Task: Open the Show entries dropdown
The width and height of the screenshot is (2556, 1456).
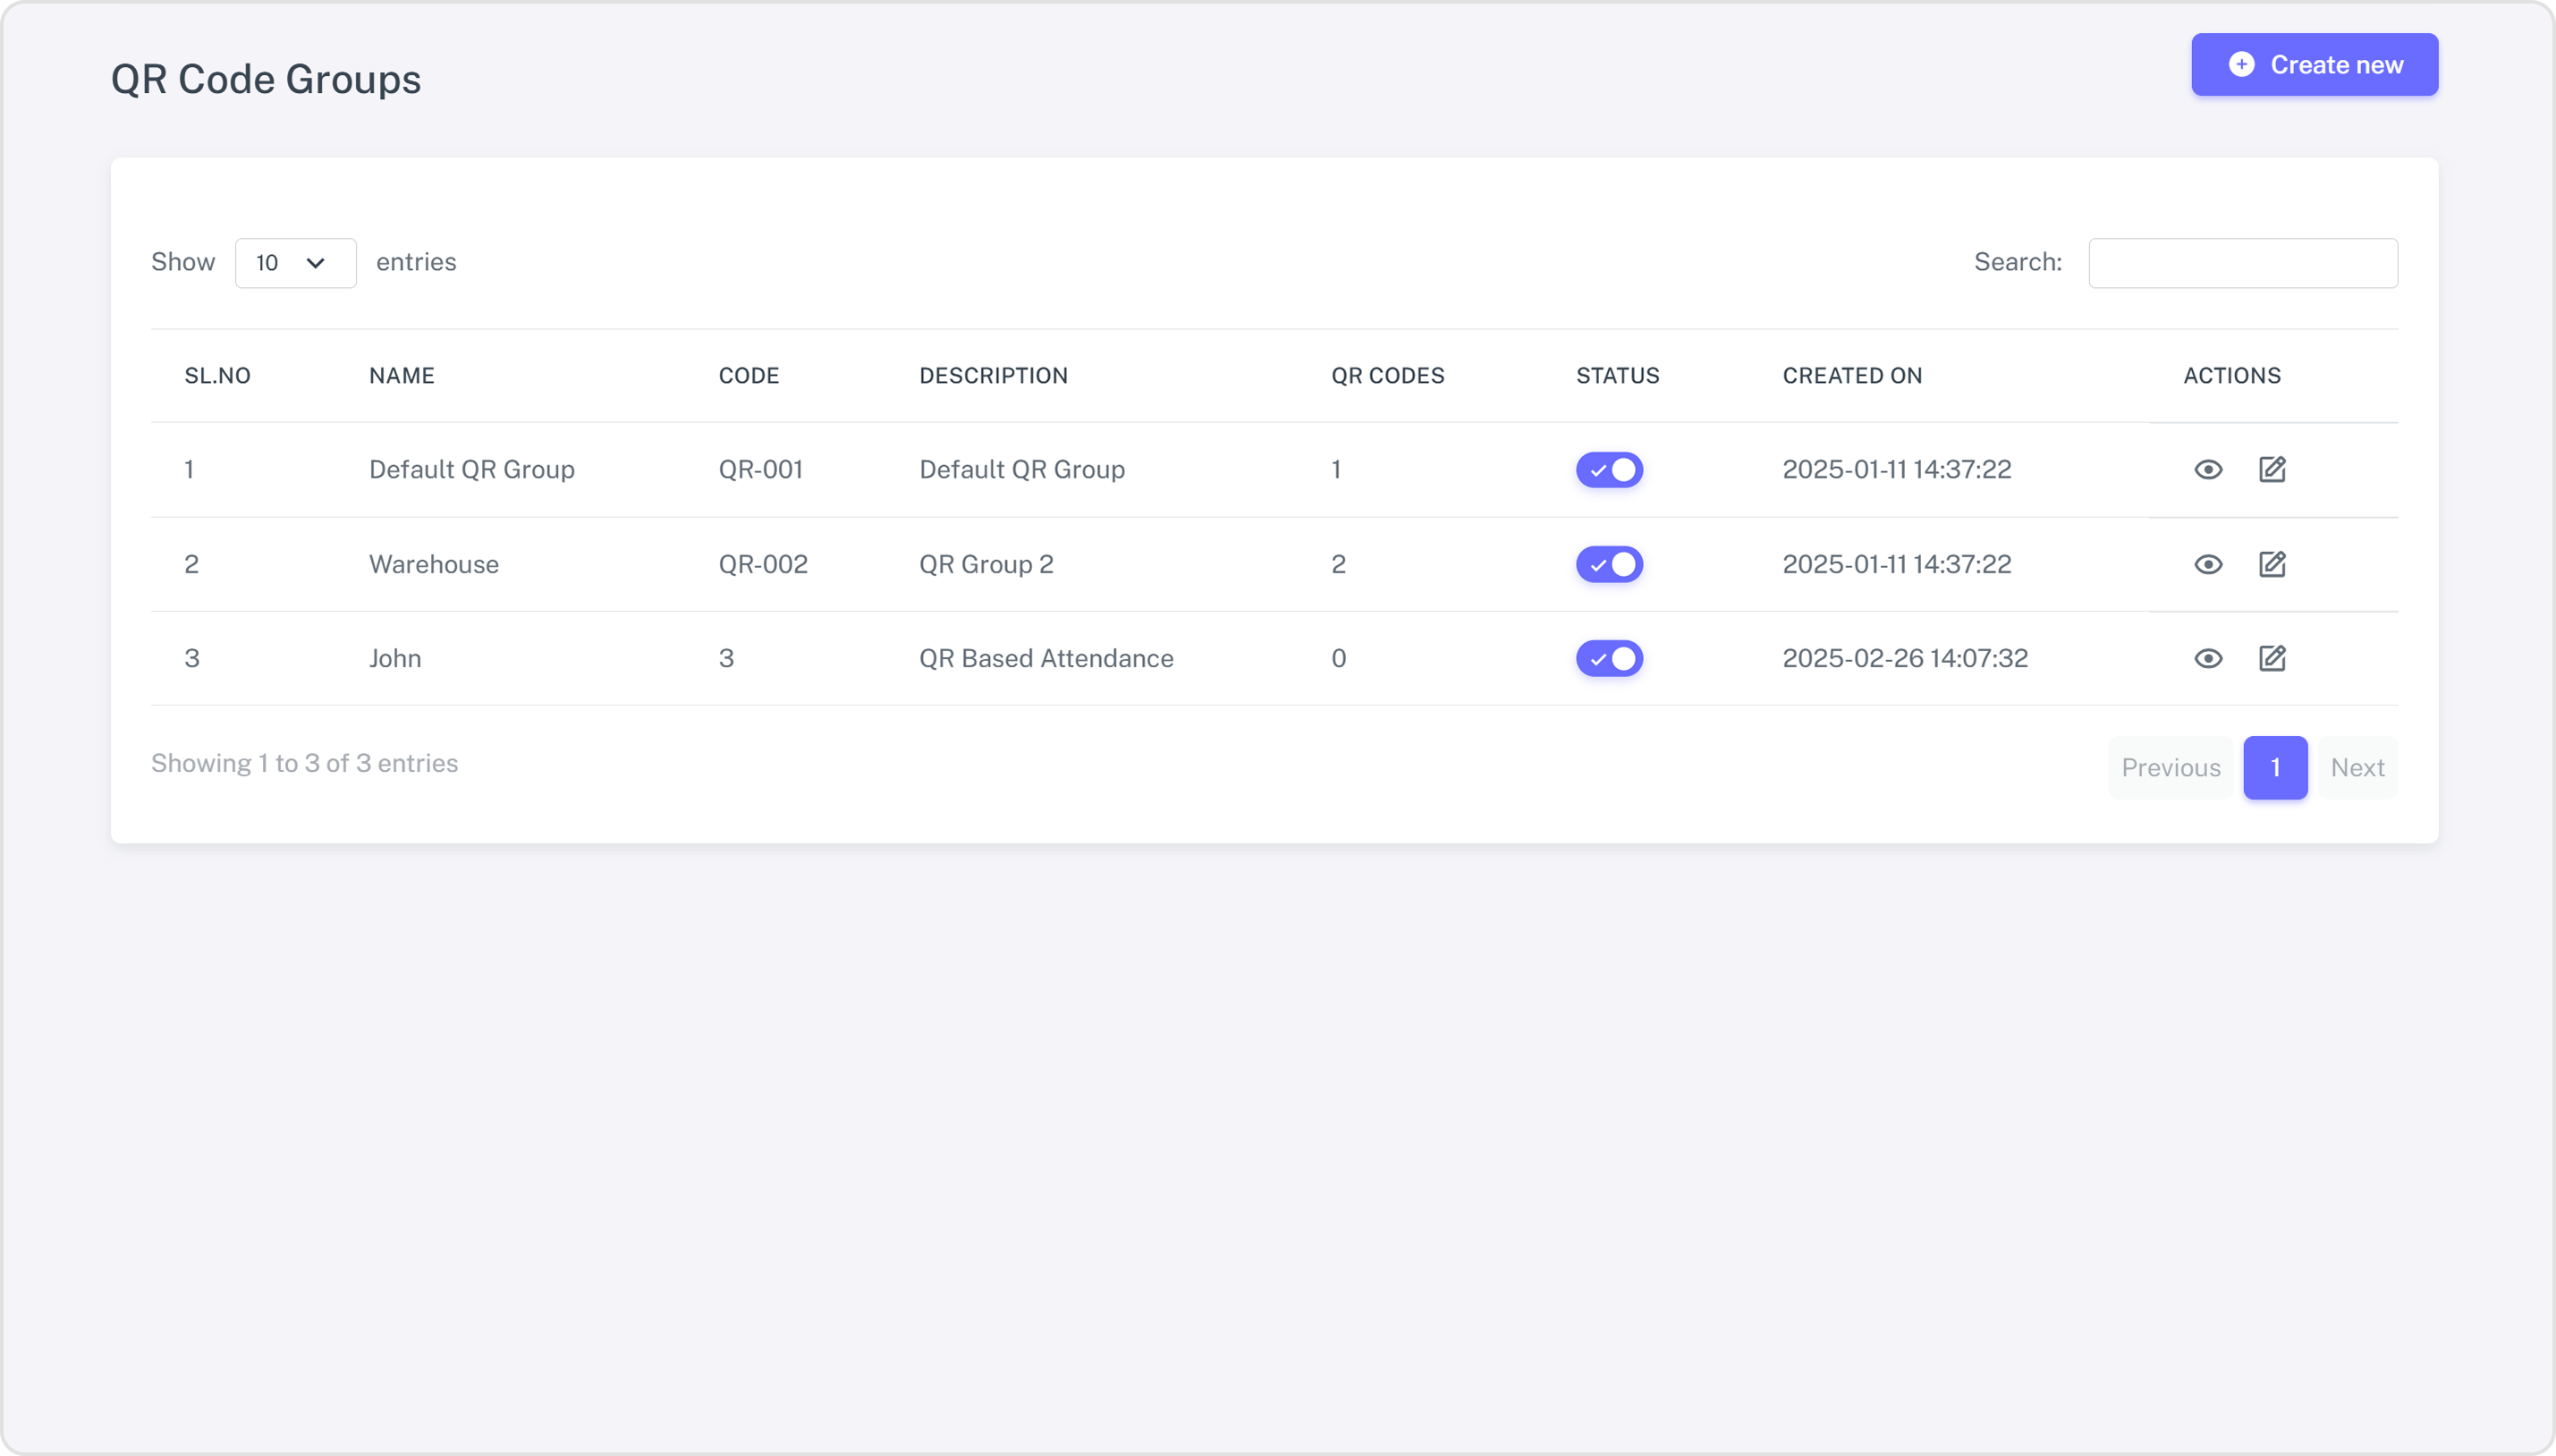Action: (295, 263)
